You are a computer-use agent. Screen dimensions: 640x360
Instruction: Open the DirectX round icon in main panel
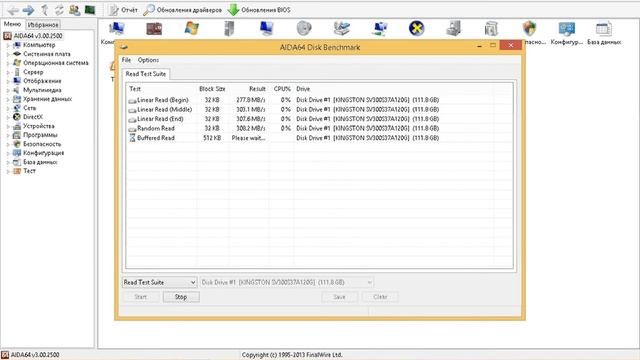click(x=417, y=29)
